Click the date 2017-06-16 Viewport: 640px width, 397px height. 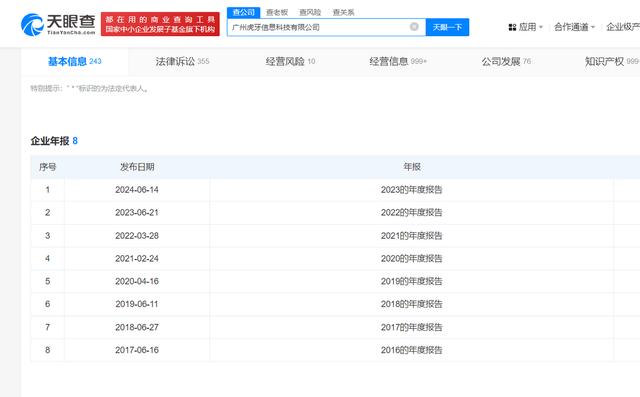(137, 350)
